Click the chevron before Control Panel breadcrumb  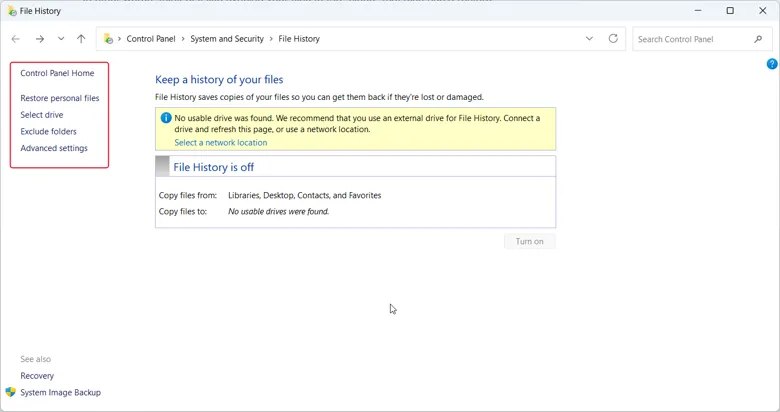tap(119, 39)
